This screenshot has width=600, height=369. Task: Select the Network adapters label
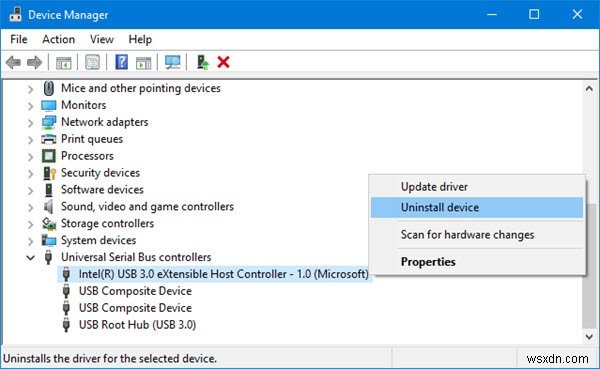[104, 122]
